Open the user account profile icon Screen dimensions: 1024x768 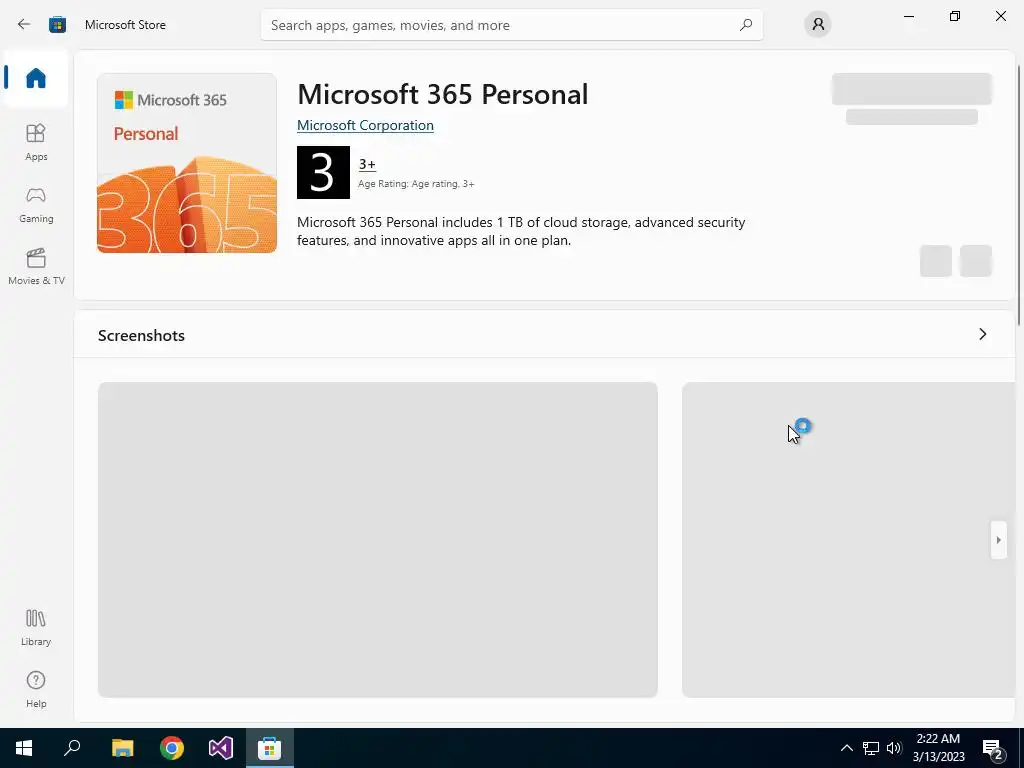click(818, 25)
